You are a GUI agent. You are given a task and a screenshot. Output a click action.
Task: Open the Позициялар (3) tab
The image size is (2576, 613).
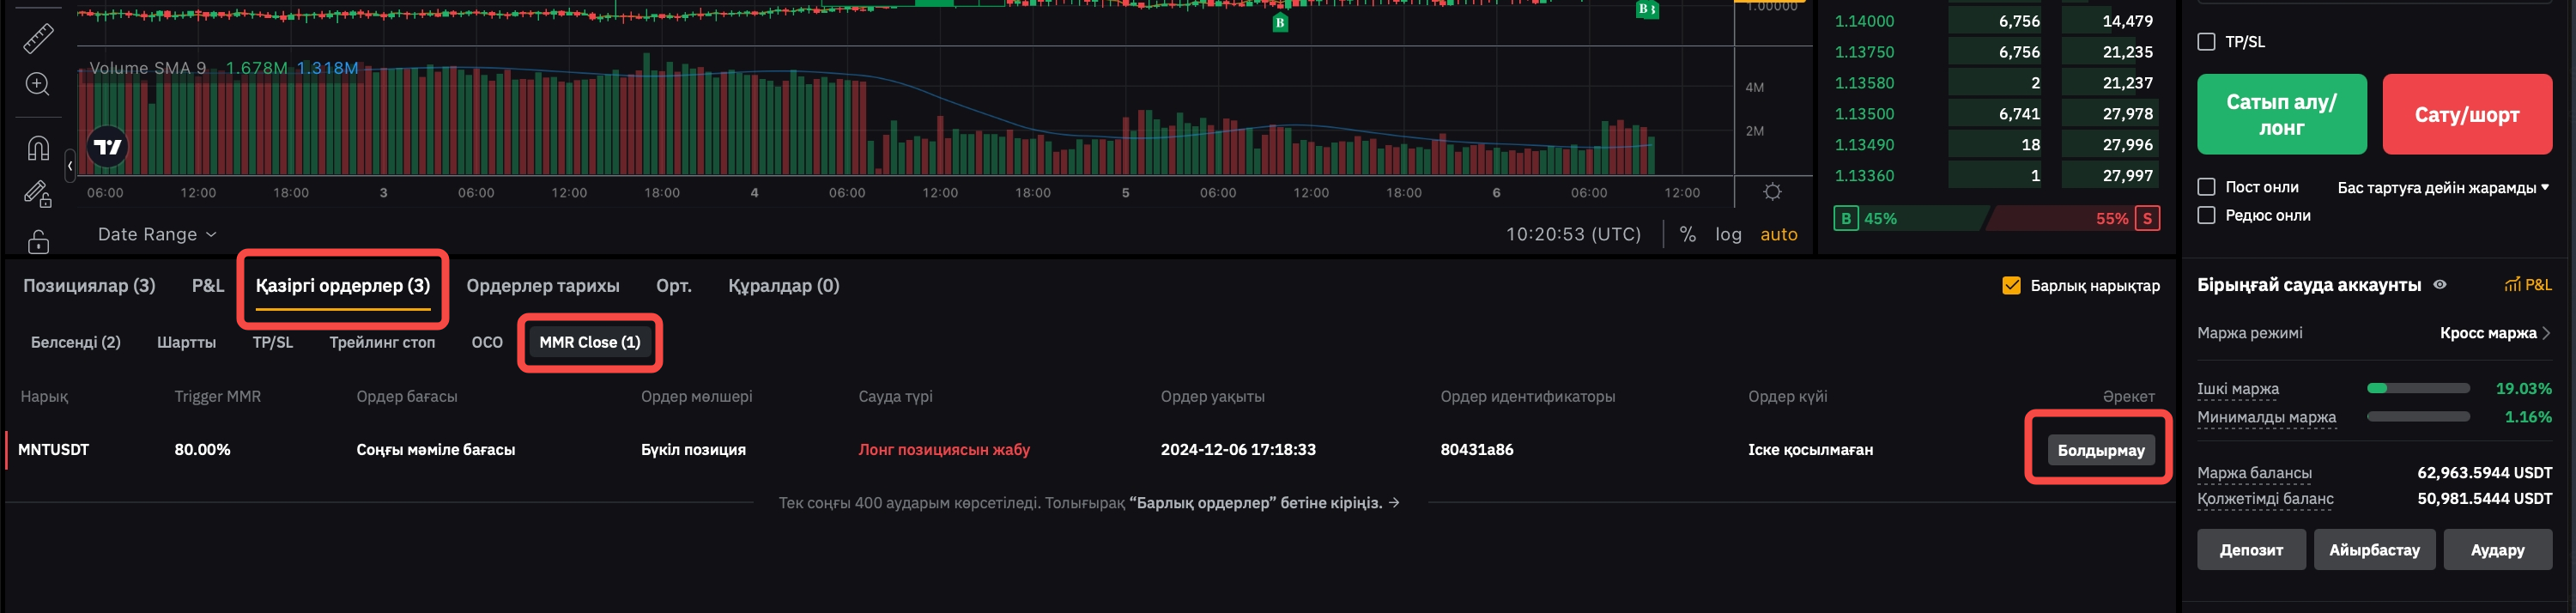click(89, 286)
